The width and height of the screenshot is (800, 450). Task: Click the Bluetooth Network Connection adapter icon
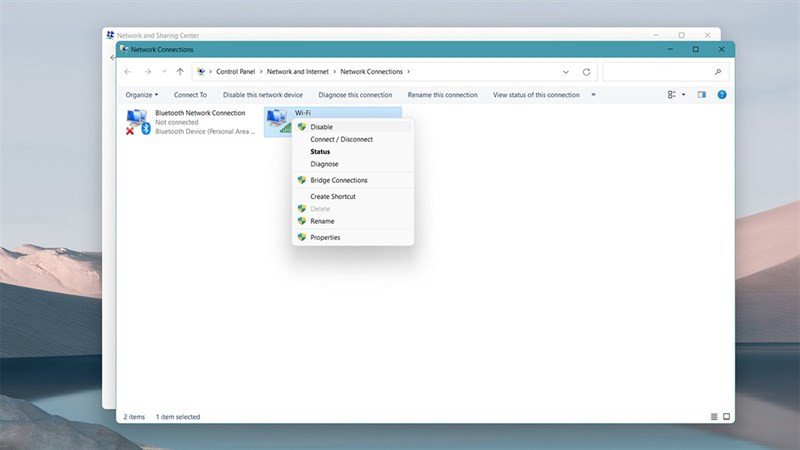tap(137, 121)
